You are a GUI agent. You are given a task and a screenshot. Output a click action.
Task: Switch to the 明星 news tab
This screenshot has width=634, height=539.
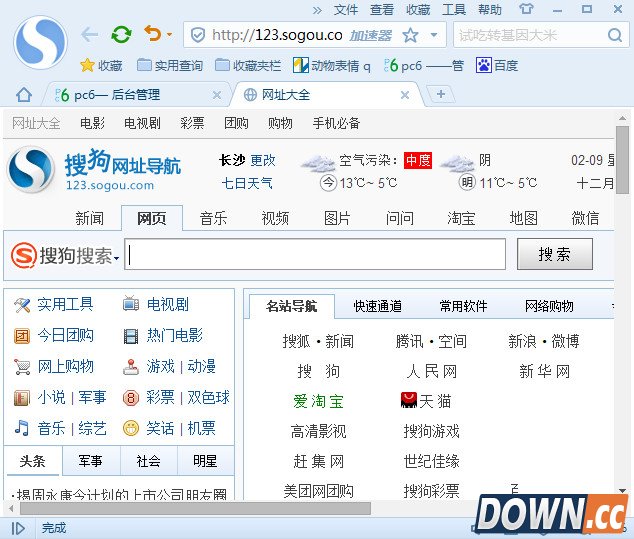205,461
